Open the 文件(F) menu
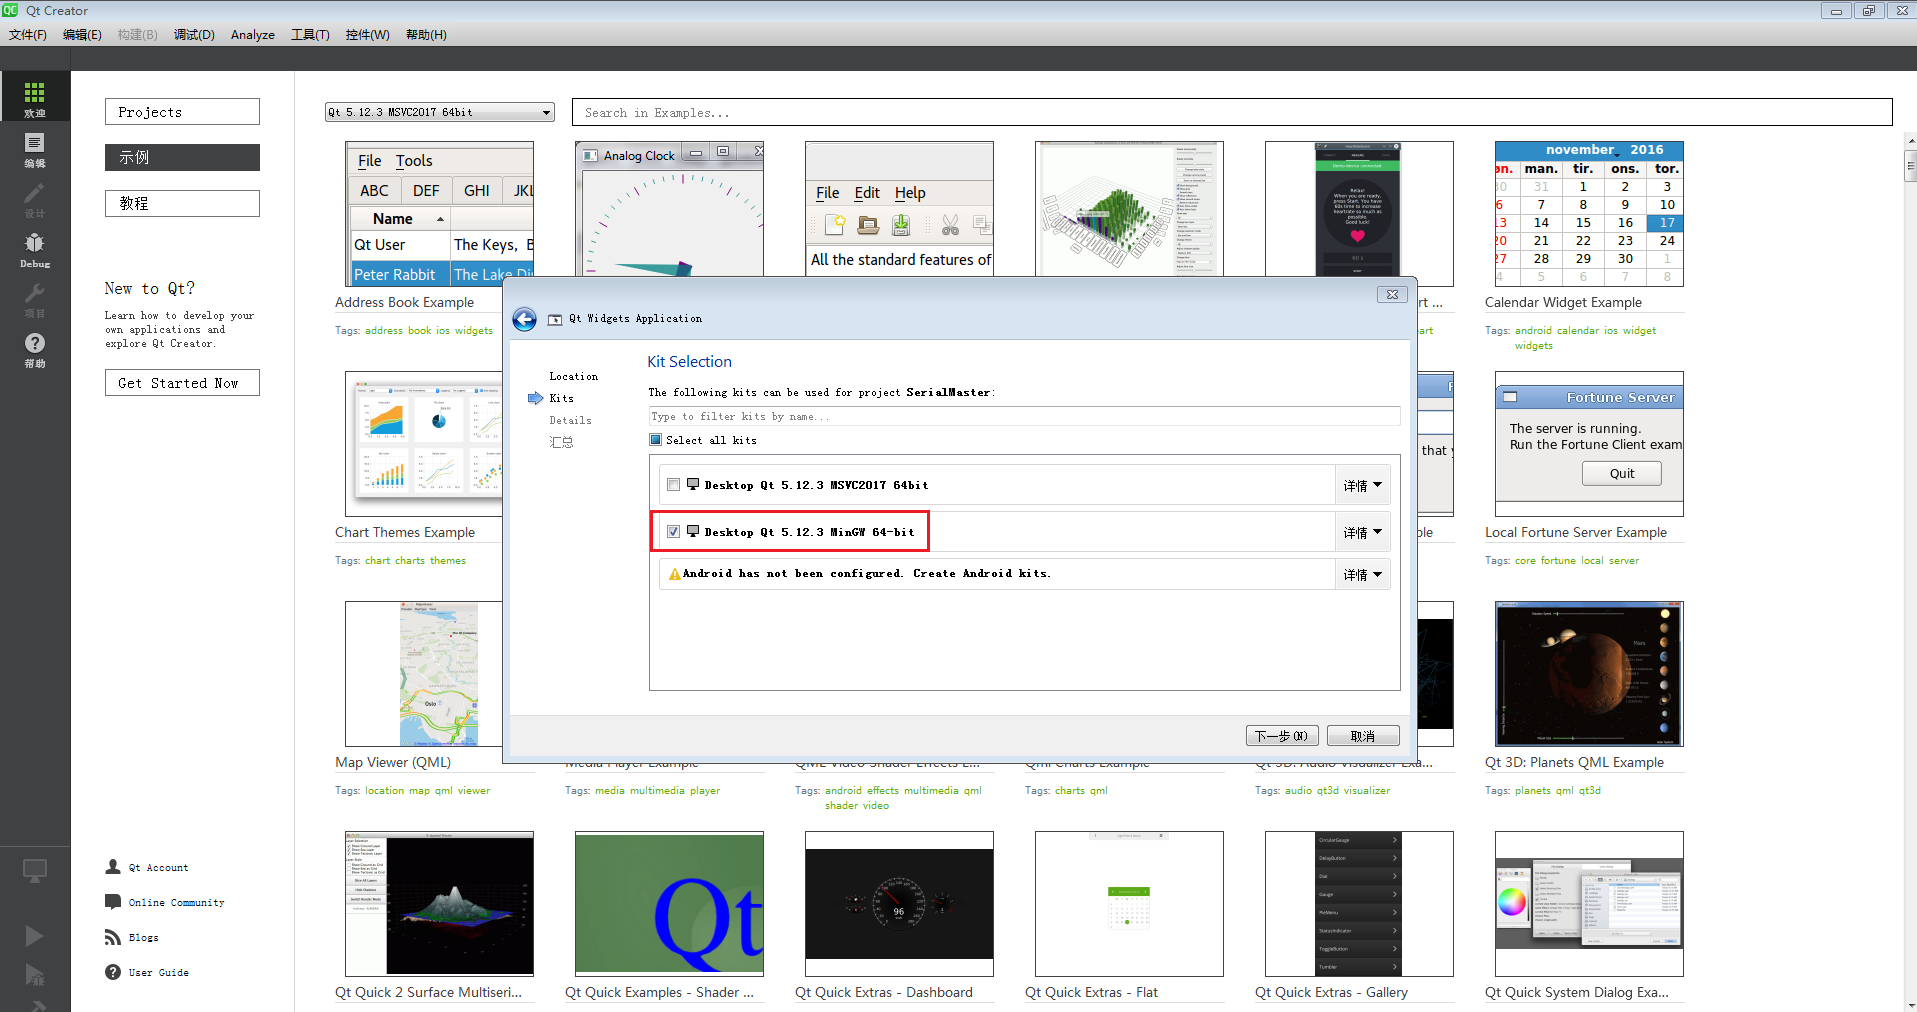The image size is (1917, 1012). (28, 34)
